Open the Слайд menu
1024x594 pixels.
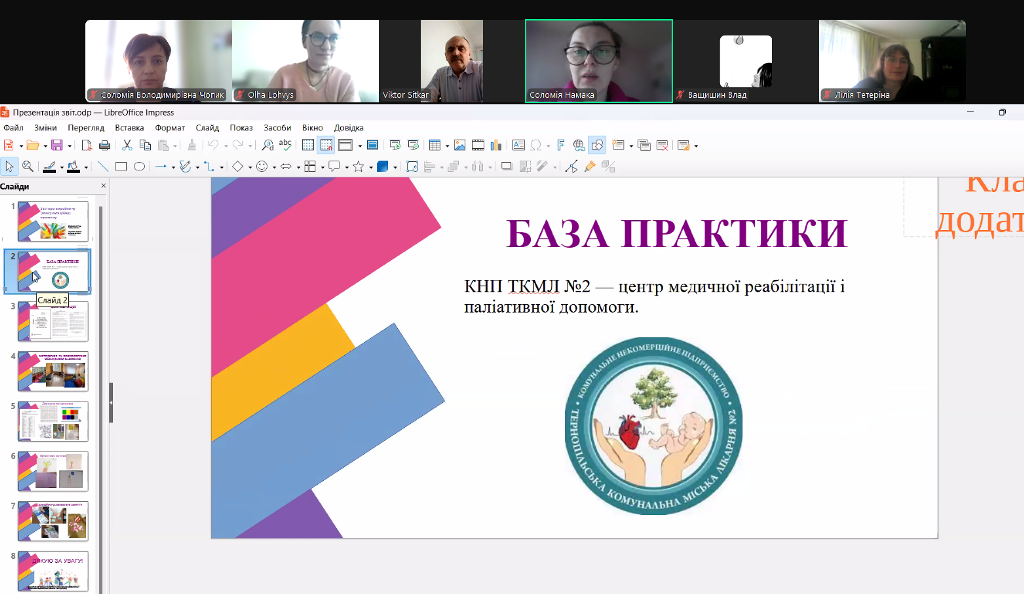[205, 127]
